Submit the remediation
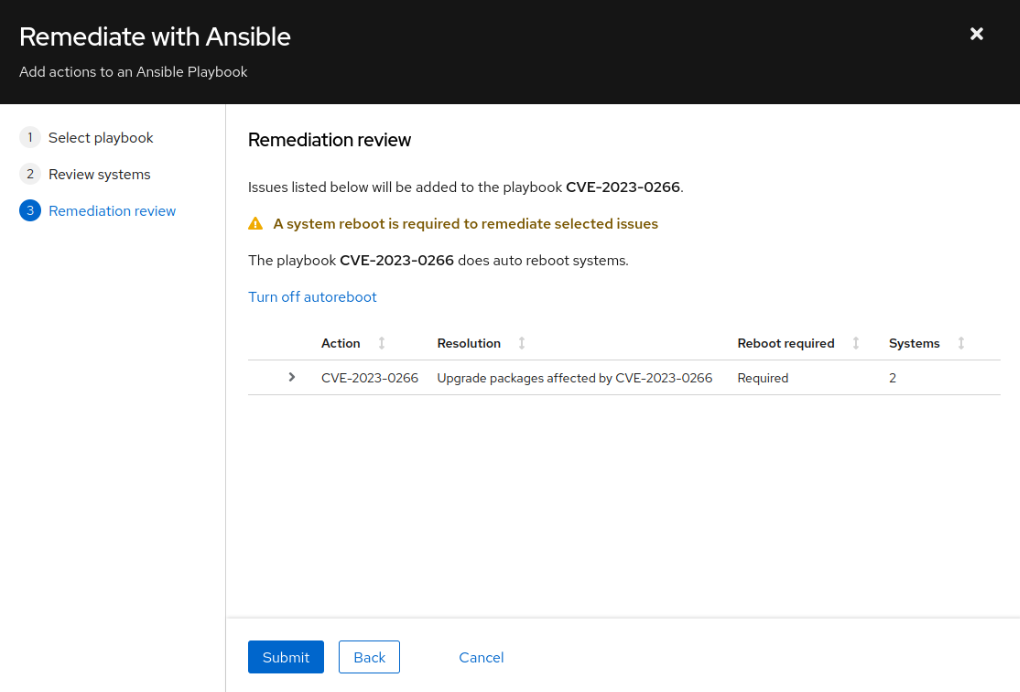1020x692 pixels. coord(286,657)
